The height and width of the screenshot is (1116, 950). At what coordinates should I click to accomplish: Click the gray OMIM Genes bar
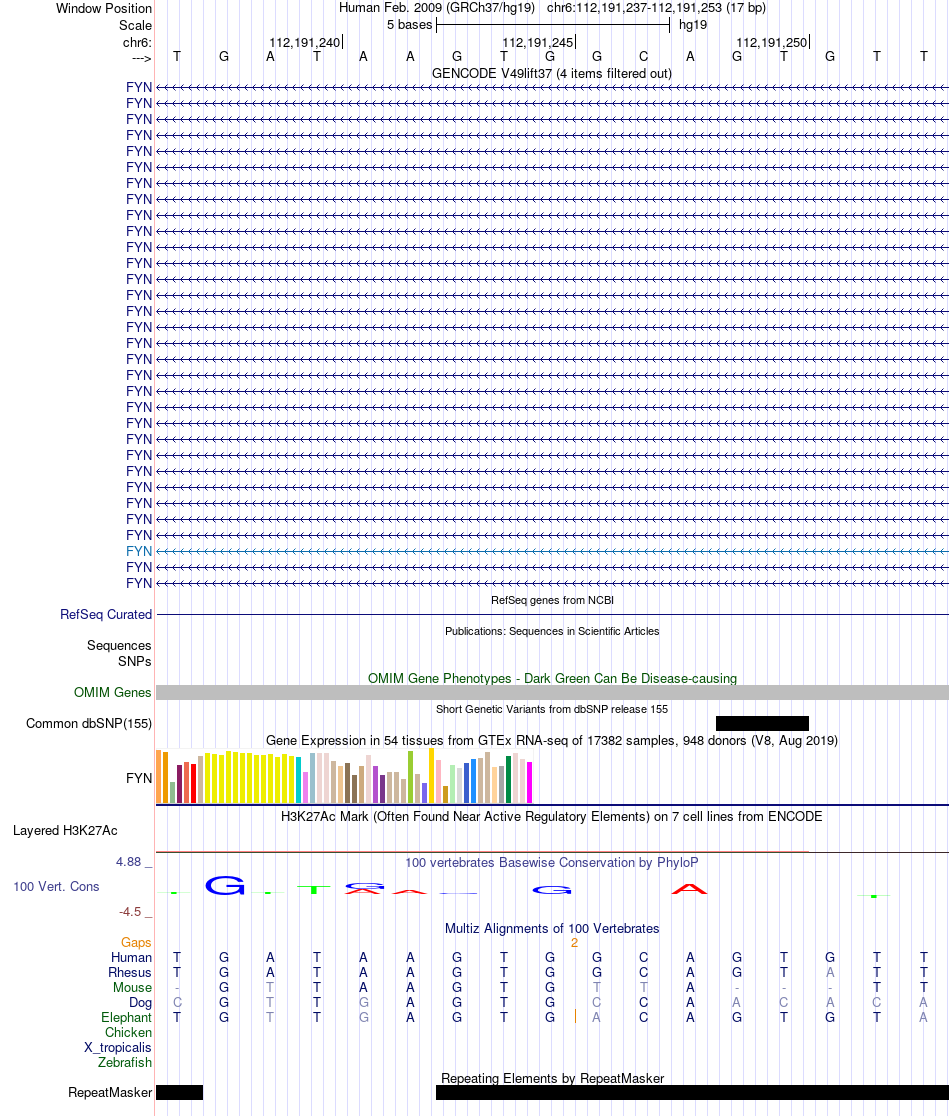pos(552,693)
